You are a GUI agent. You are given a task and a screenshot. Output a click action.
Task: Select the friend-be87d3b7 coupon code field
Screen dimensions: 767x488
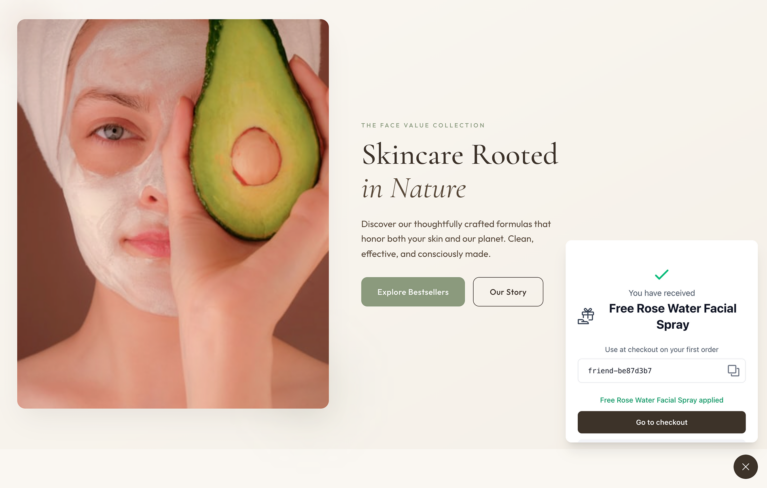[661, 371]
